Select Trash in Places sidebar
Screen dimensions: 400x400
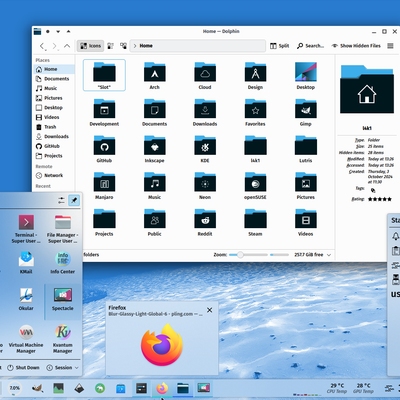[x=54, y=127]
